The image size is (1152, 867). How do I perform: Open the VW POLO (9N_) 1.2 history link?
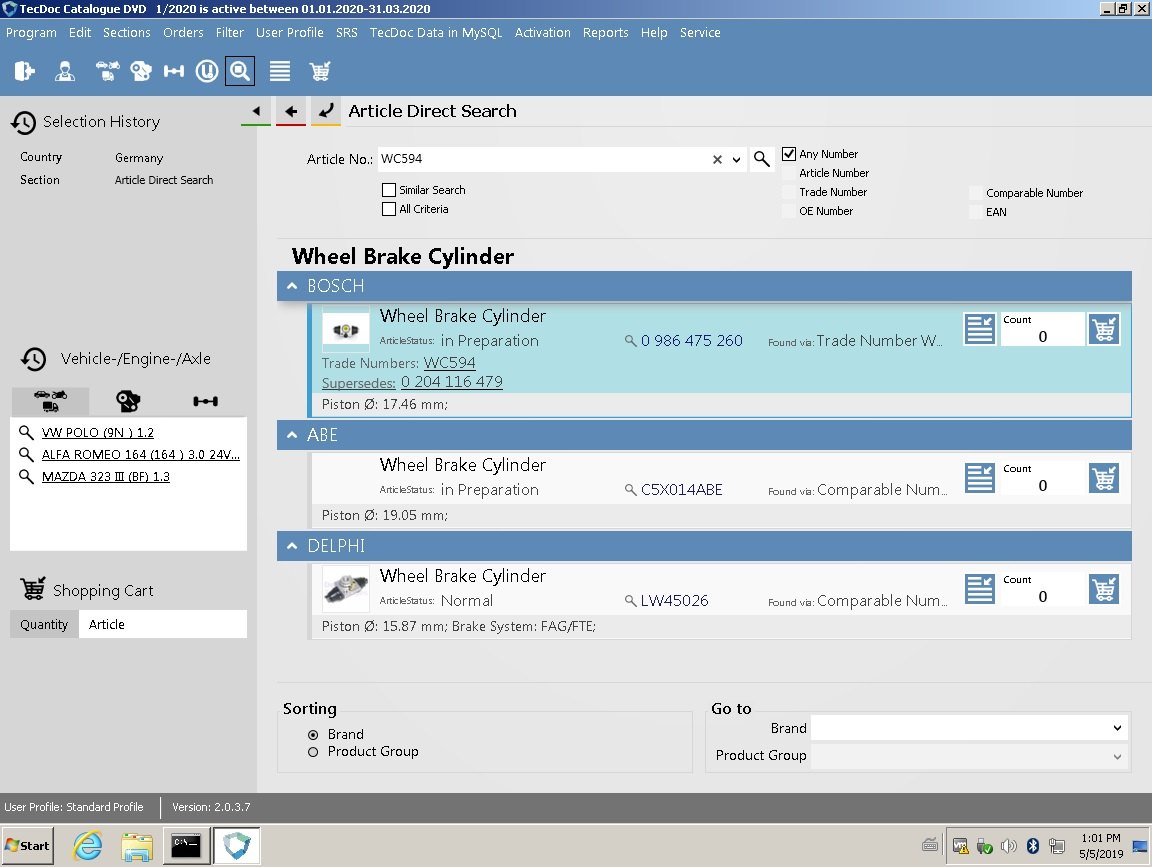pyautogui.click(x=98, y=433)
